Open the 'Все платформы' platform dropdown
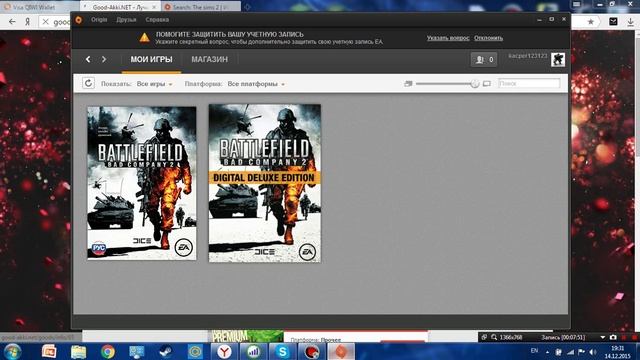 coord(256,84)
